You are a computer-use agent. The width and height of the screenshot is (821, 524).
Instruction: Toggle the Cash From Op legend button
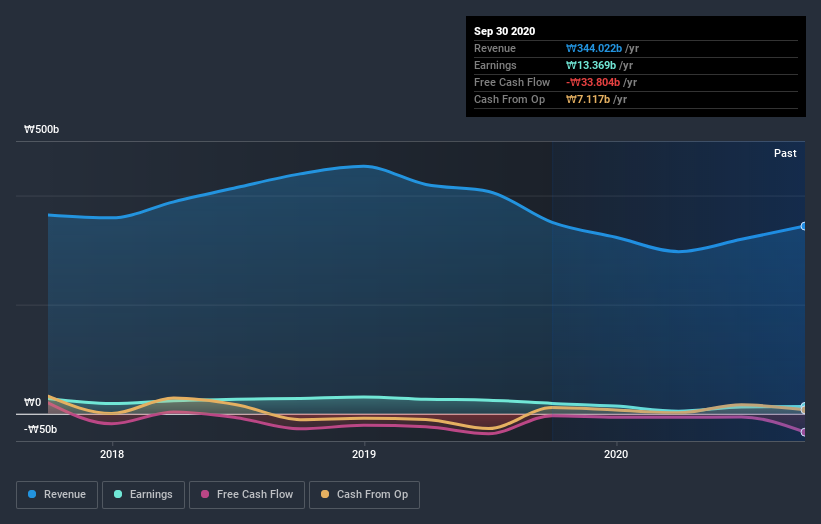tap(364, 495)
